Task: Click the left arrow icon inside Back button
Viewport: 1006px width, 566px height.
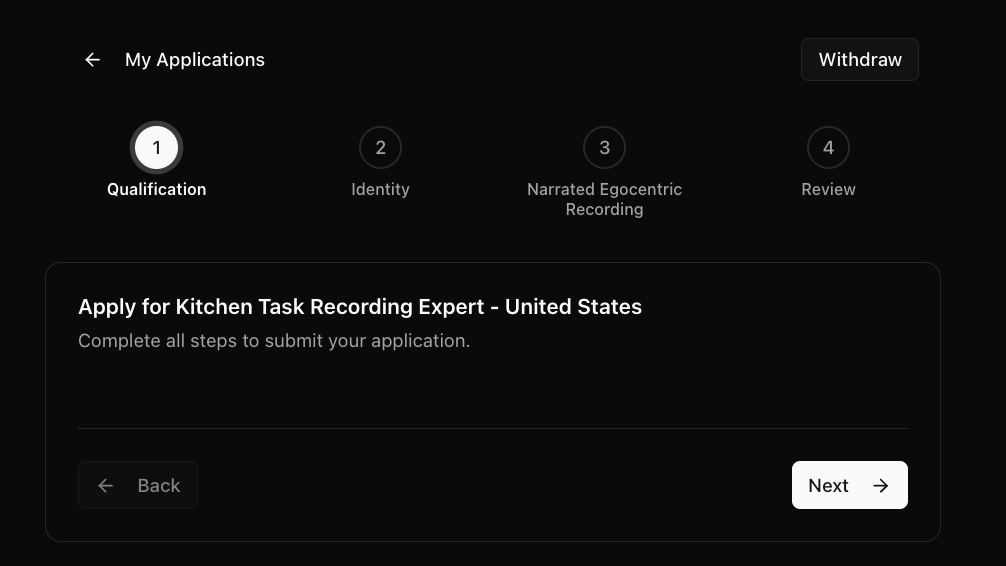Action: [x=105, y=486]
